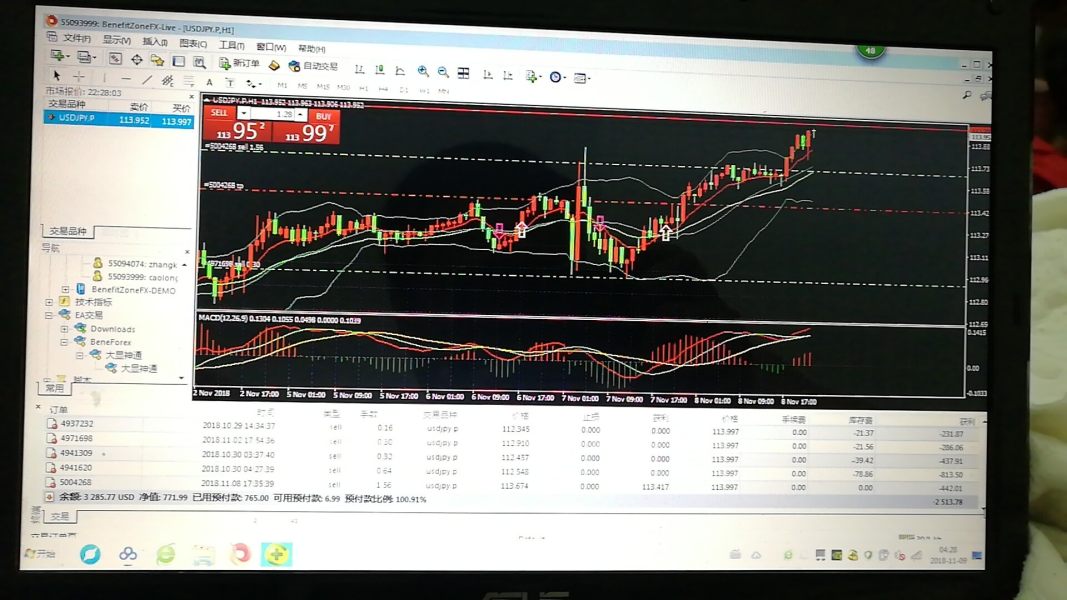The image size is (1067, 600).
Task: Select the arrow cursor tool
Action: 56,76
